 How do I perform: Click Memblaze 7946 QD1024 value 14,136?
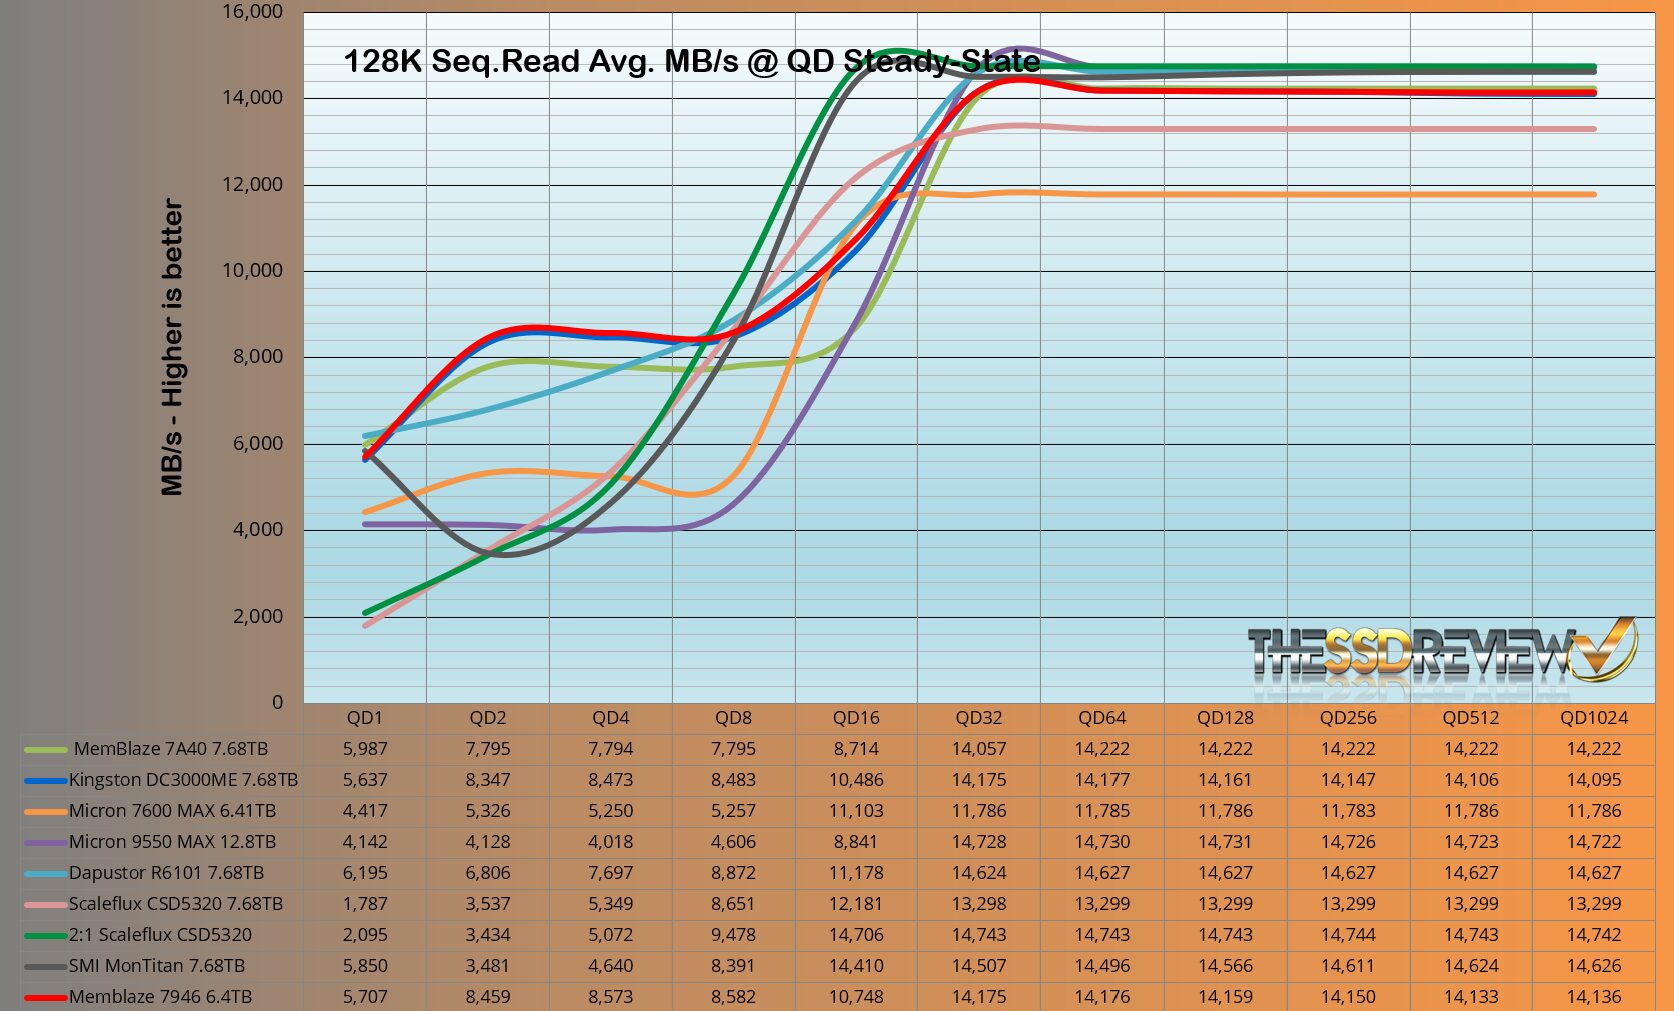[x=1594, y=997]
